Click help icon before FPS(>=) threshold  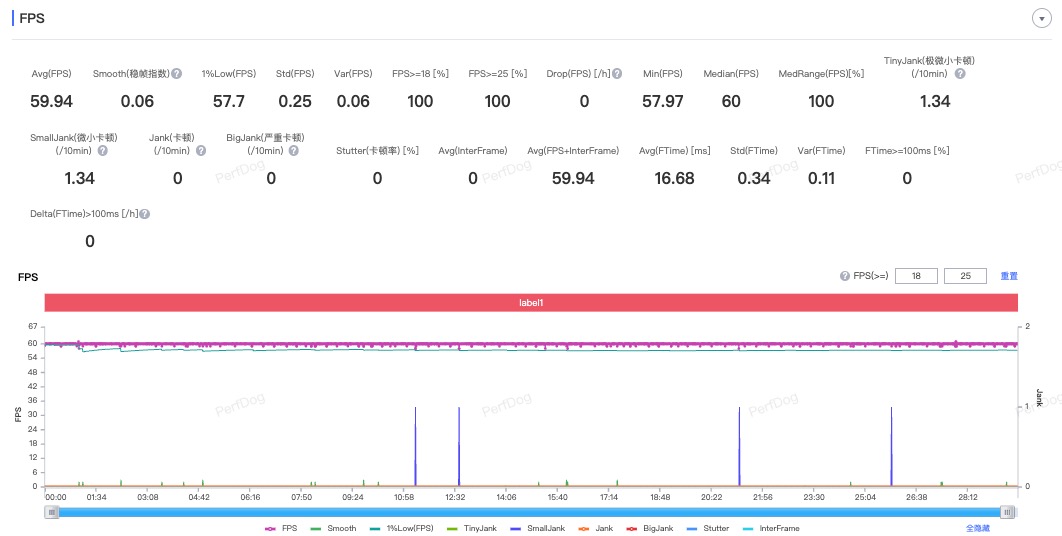click(x=845, y=276)
